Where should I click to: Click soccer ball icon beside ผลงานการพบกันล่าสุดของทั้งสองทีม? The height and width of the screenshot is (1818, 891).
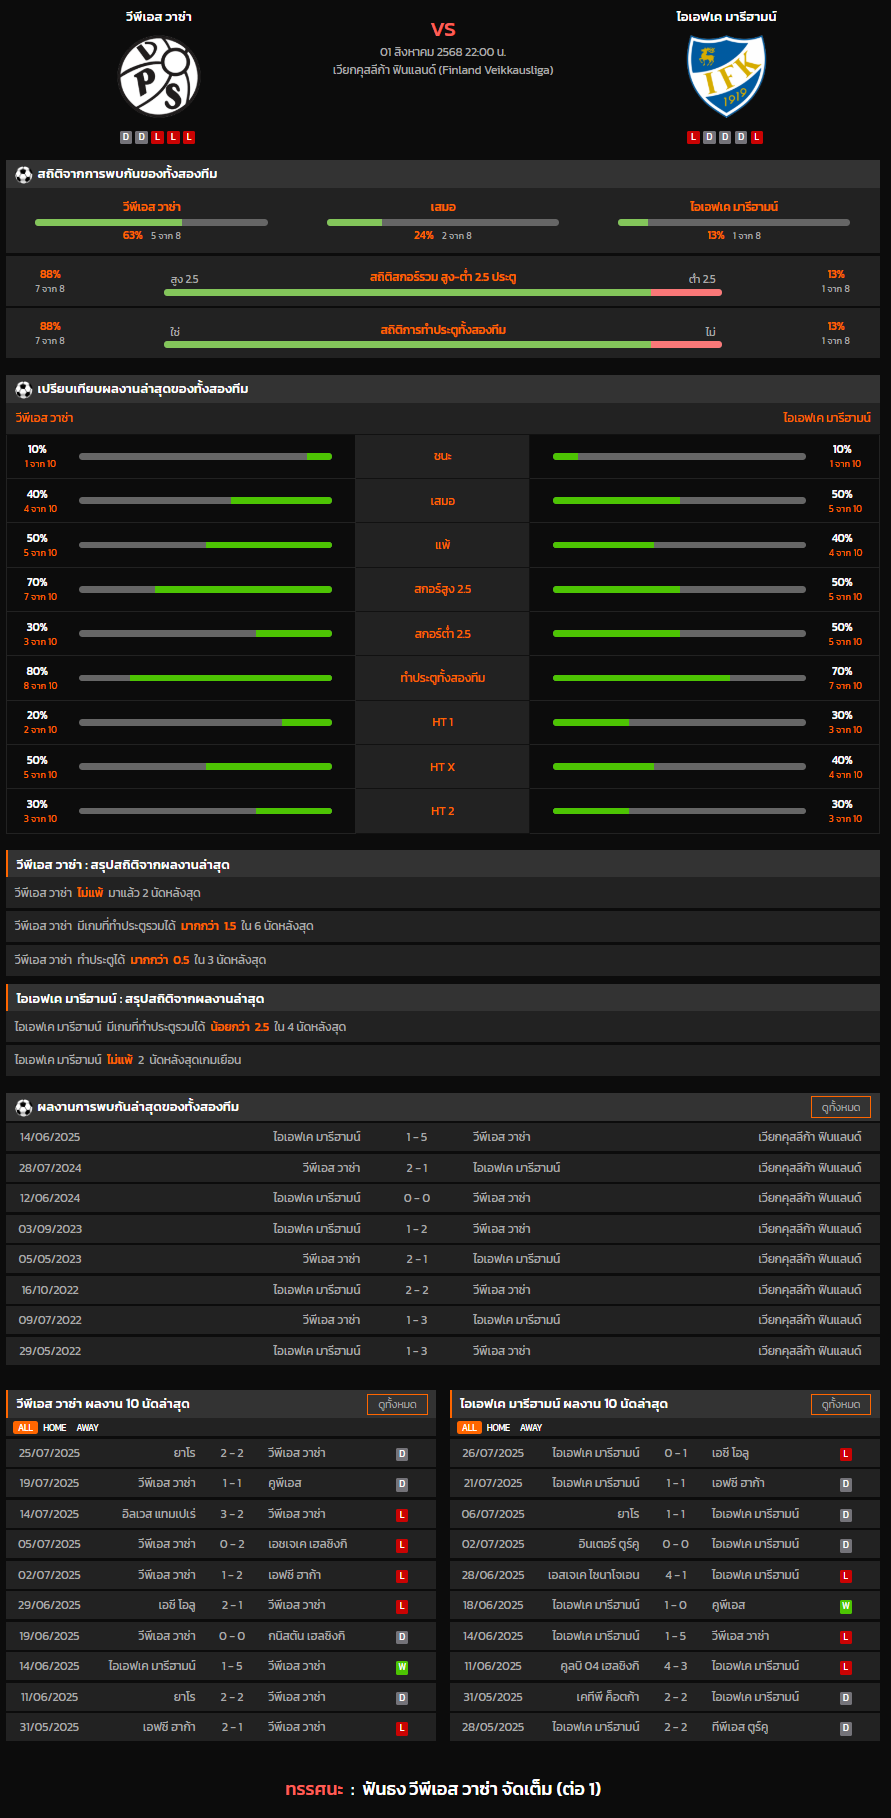point(24,1107)
